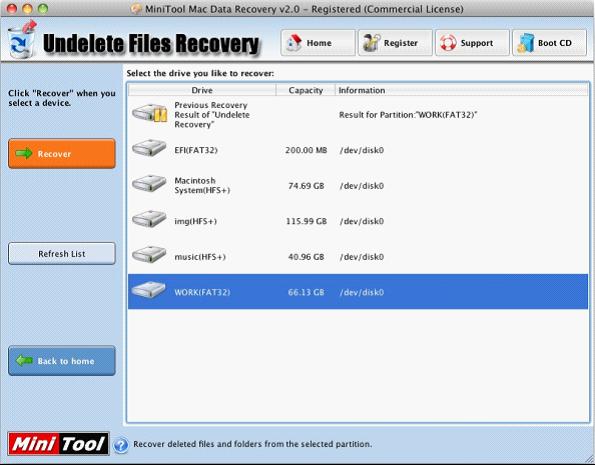Click the drive icon next to EFI(FAT32)
The image size is (595, 465).
pyautogui.click(x=149, y=148)
